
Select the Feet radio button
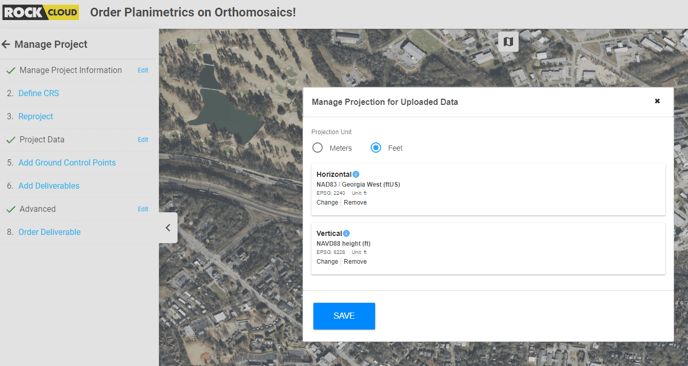376,148
